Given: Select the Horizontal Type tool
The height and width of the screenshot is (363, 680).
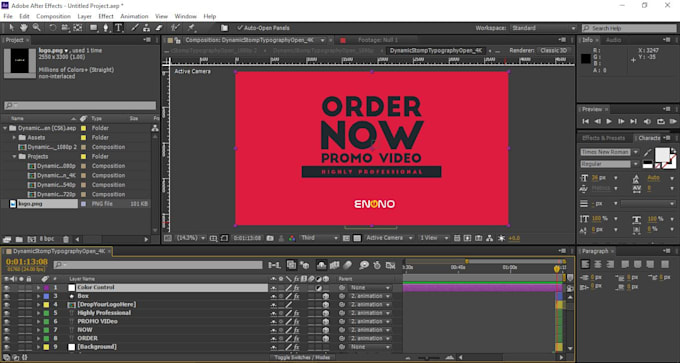Looking at the screenshot, I should [x=118, y=28].
